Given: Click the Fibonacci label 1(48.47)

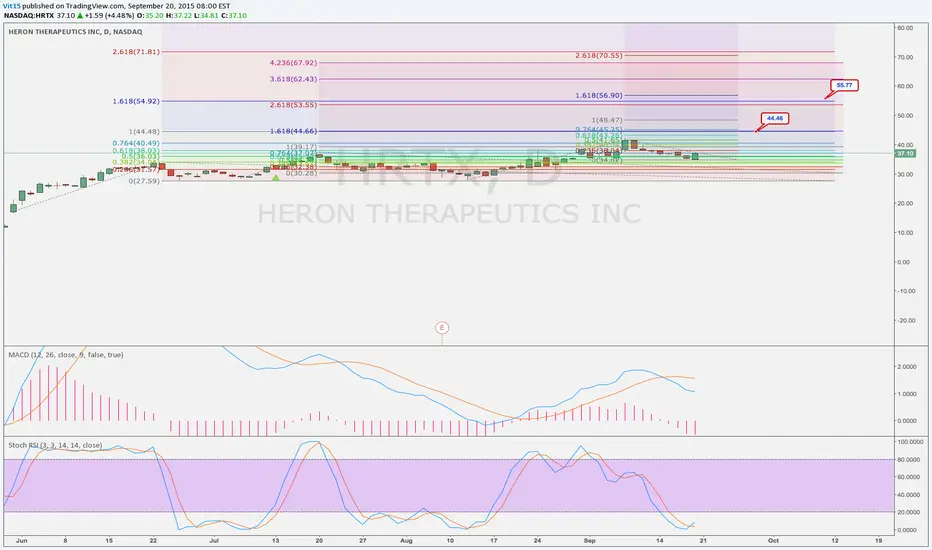Looking at the screenshot, I should [607, 120].
